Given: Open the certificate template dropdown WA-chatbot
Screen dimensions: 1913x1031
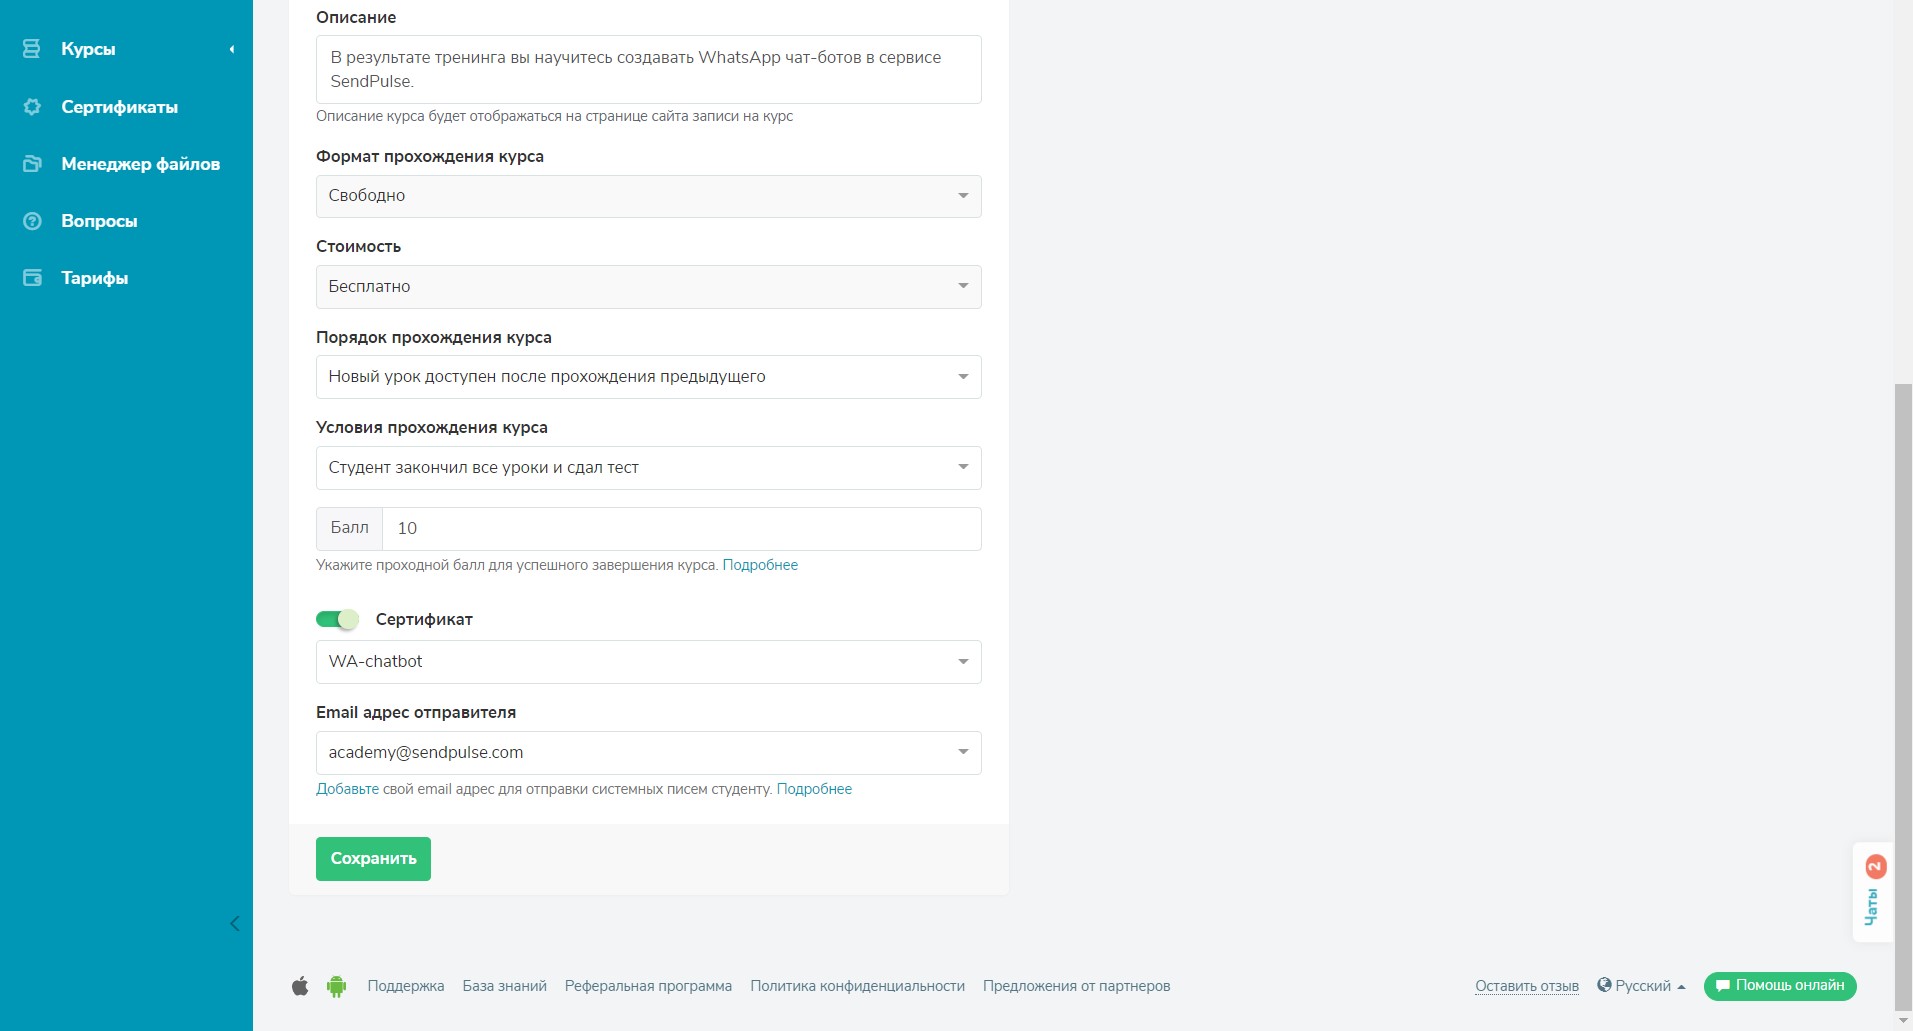Looking at the screenshot, I should 648,662.
